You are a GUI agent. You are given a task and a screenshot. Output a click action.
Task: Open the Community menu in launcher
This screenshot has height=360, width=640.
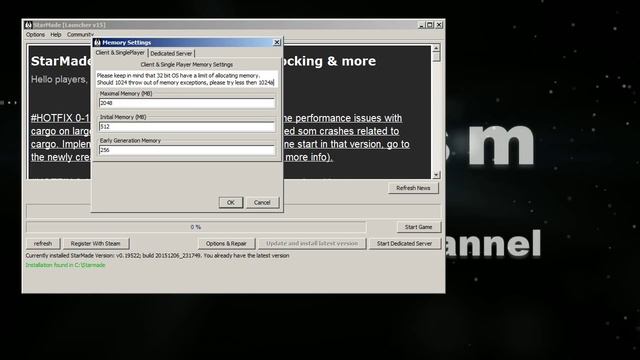click(x=80, y=35)
